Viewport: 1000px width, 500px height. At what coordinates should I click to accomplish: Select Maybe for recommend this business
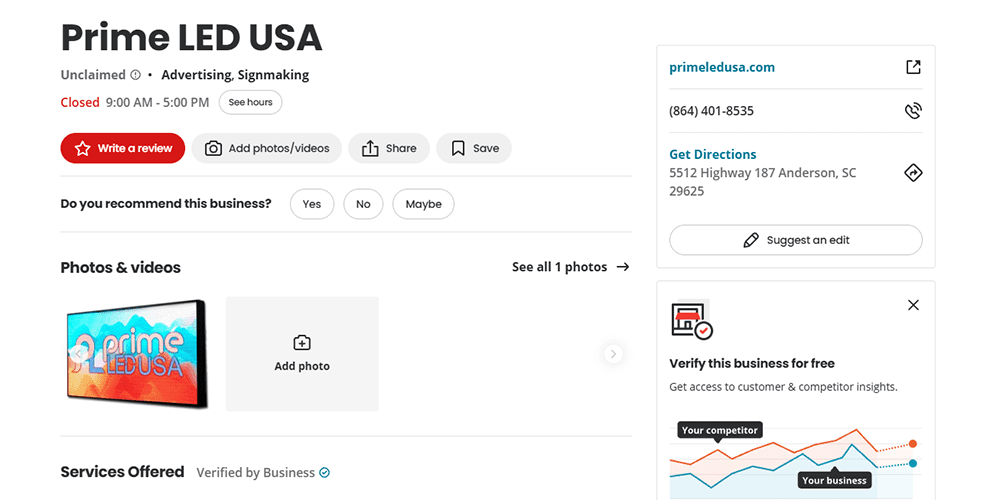[423, 204]
